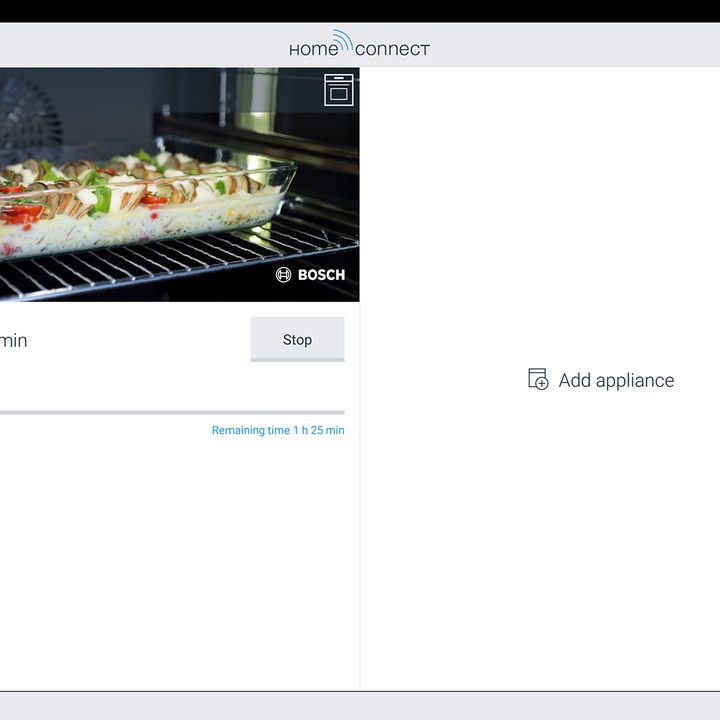This screenshot has height=720, width=720.
Task: Click the Bosch brand logo
Action: (x=310, y=275)
